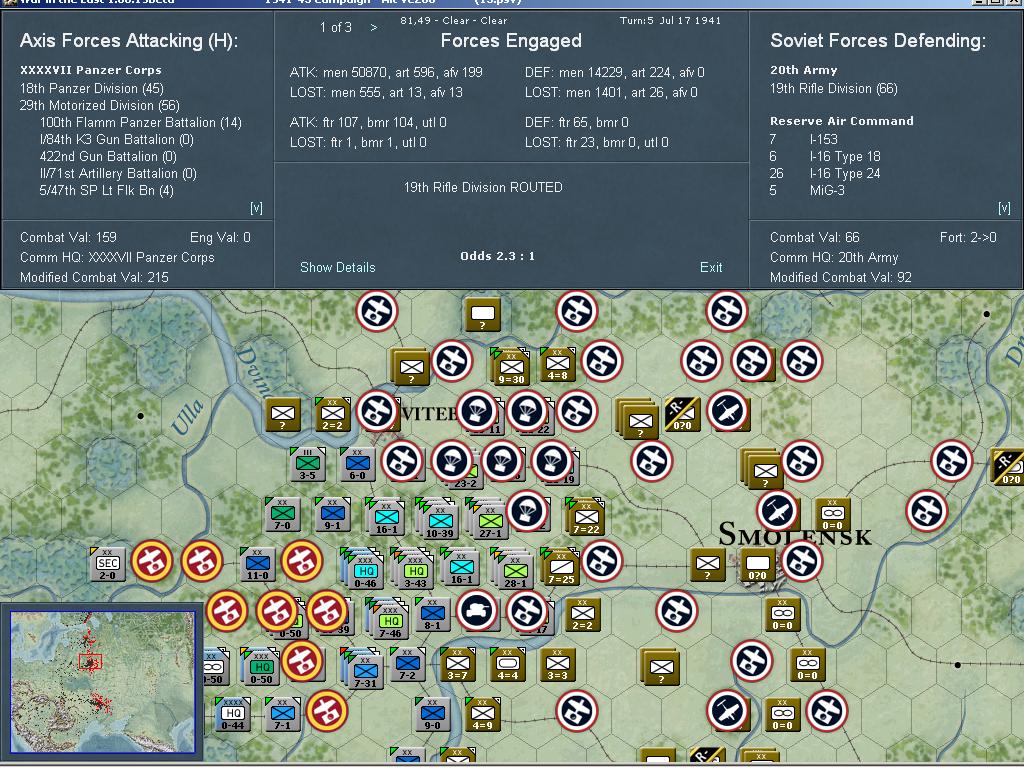
Task: Expand Soviet defending forces list with [v]
Action: [1004, 208]
